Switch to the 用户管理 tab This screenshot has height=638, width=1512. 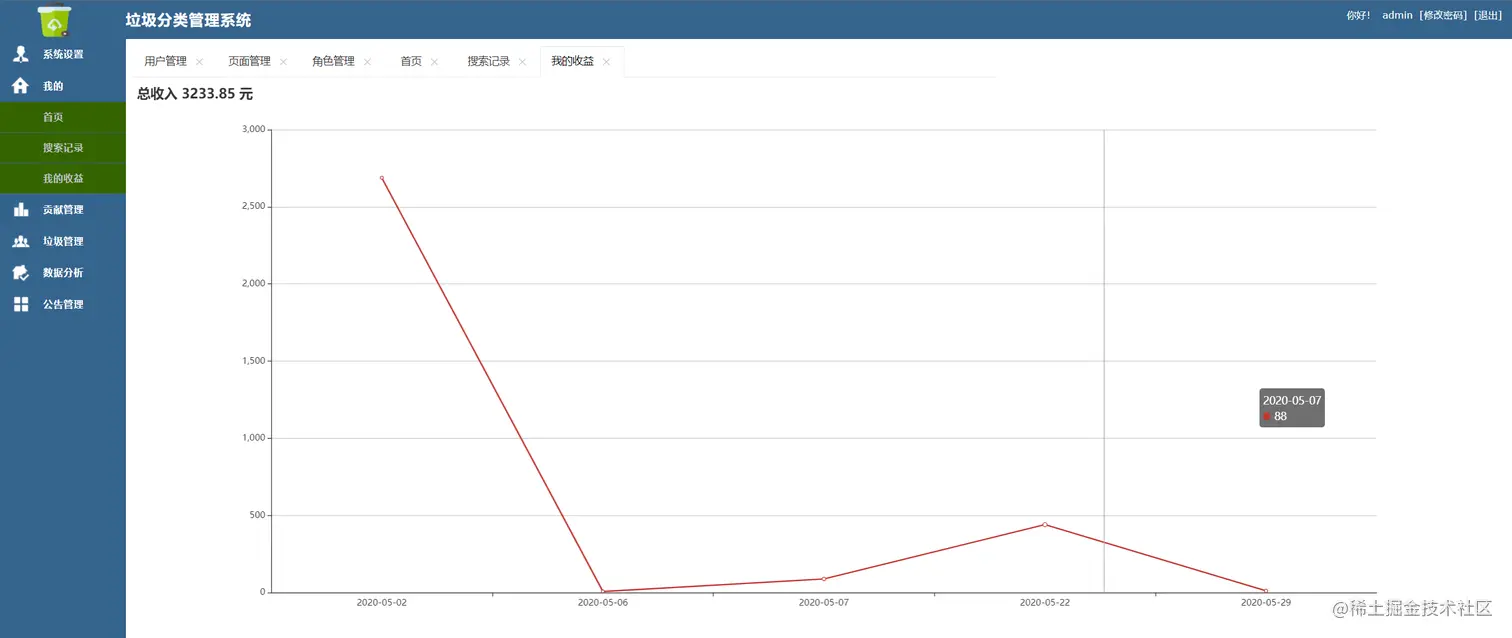pos(165,61)
